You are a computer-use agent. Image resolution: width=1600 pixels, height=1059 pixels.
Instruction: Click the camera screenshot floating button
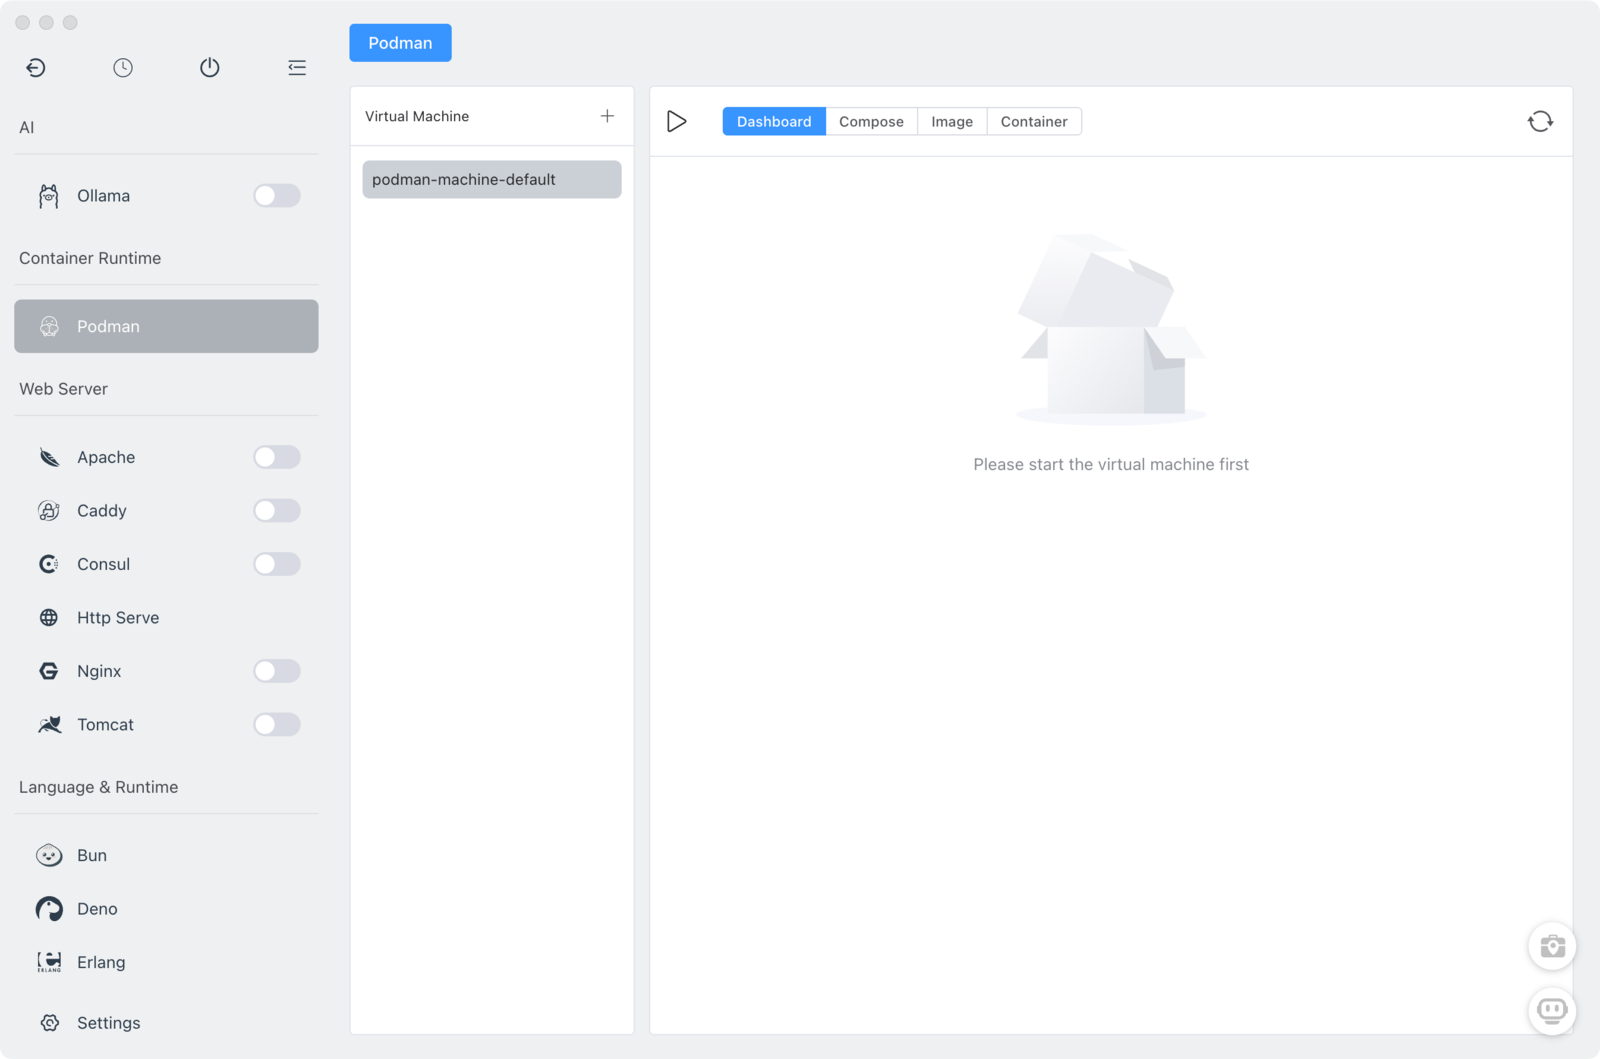pyautogui.click(x=1552, y=946)
